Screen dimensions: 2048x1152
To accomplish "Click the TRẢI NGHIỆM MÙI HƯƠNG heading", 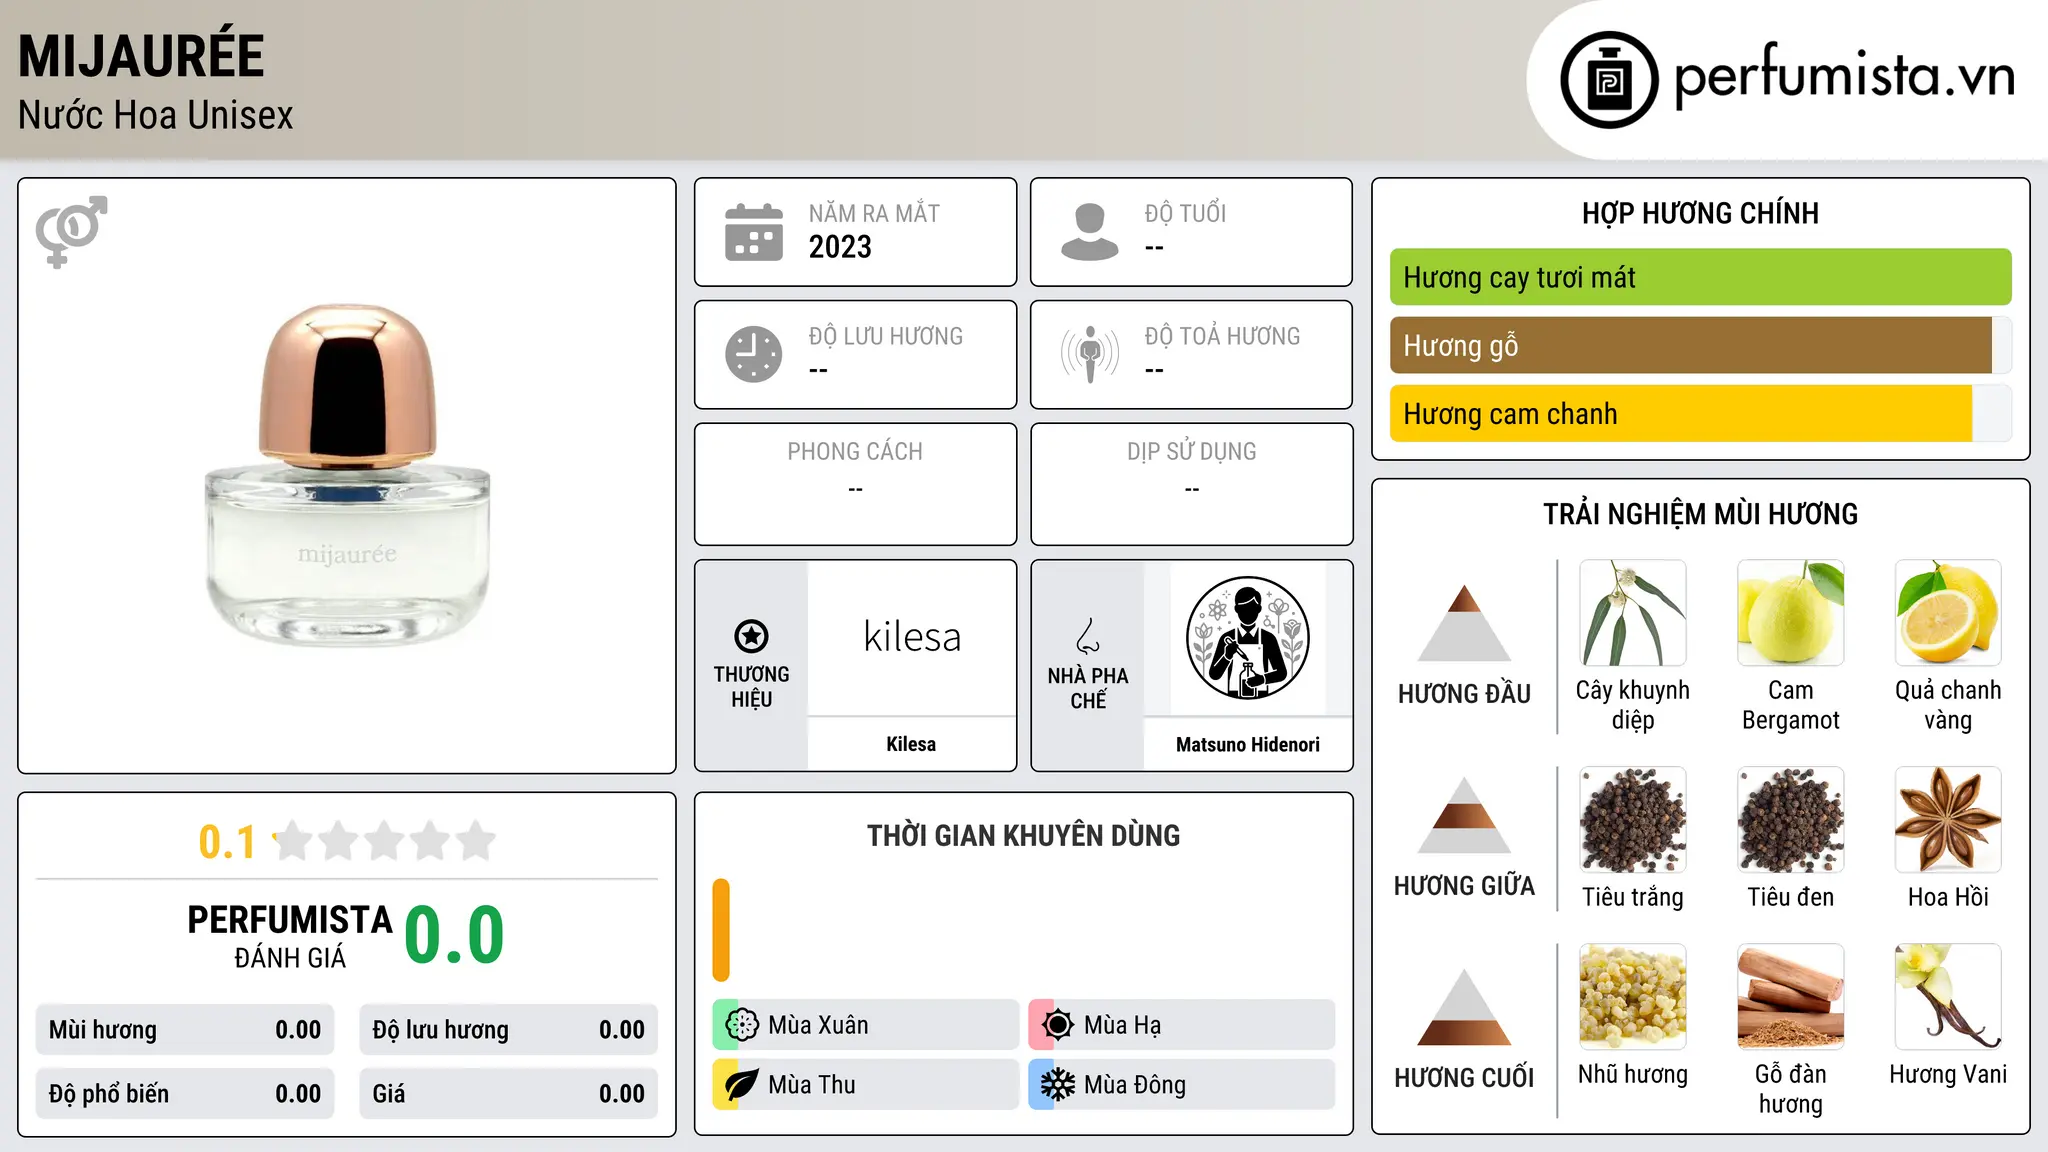I will (x=1700, y=514).
